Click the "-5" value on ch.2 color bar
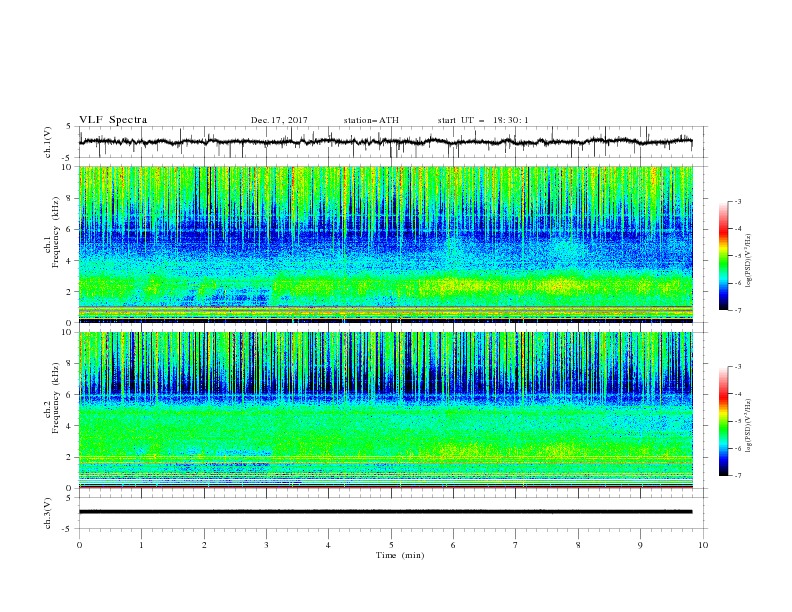Viewport: 792px width, 612px height. tap(737, 421)
